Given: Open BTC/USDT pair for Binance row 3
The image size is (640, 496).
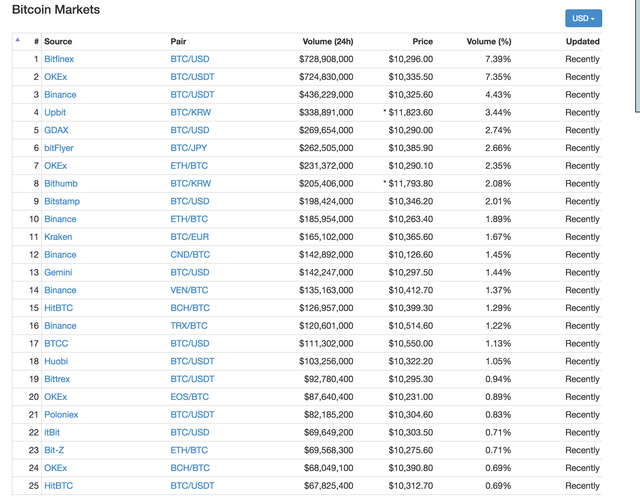Looking at the screenshot, I should [192, 95].
